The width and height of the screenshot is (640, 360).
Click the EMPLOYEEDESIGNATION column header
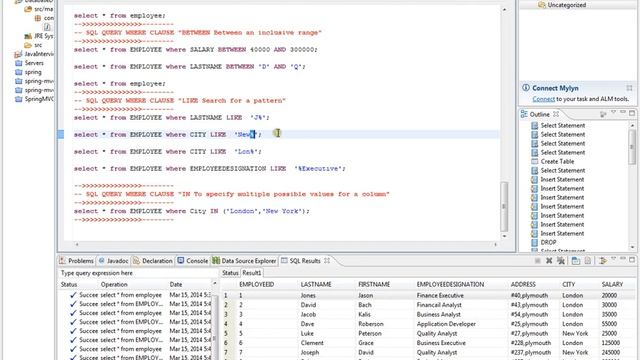tap(450, 284)
